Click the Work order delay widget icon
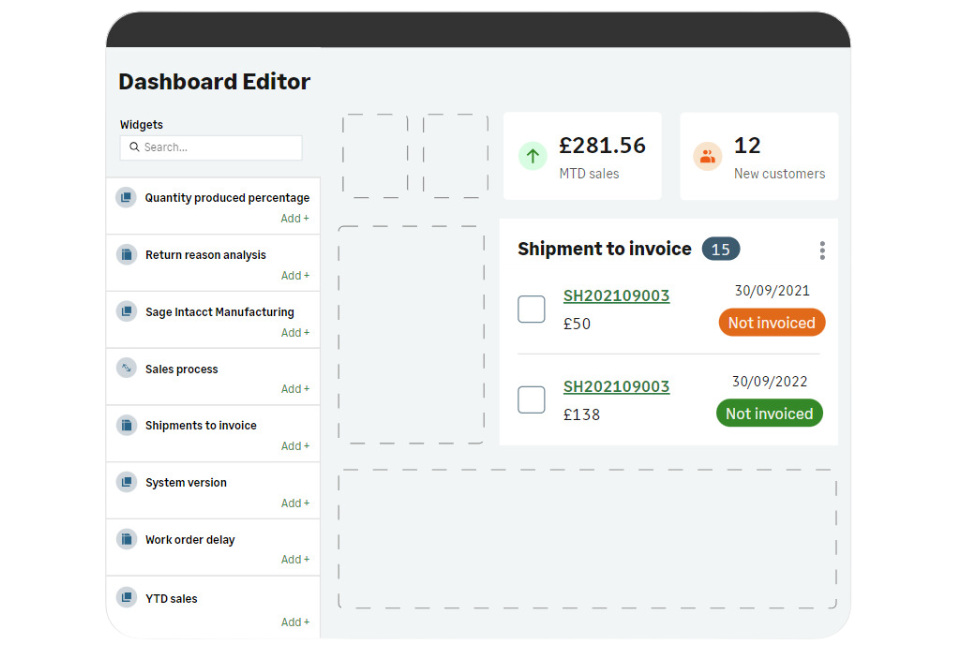Screen dimensions: 958x658 pos(126,539)
